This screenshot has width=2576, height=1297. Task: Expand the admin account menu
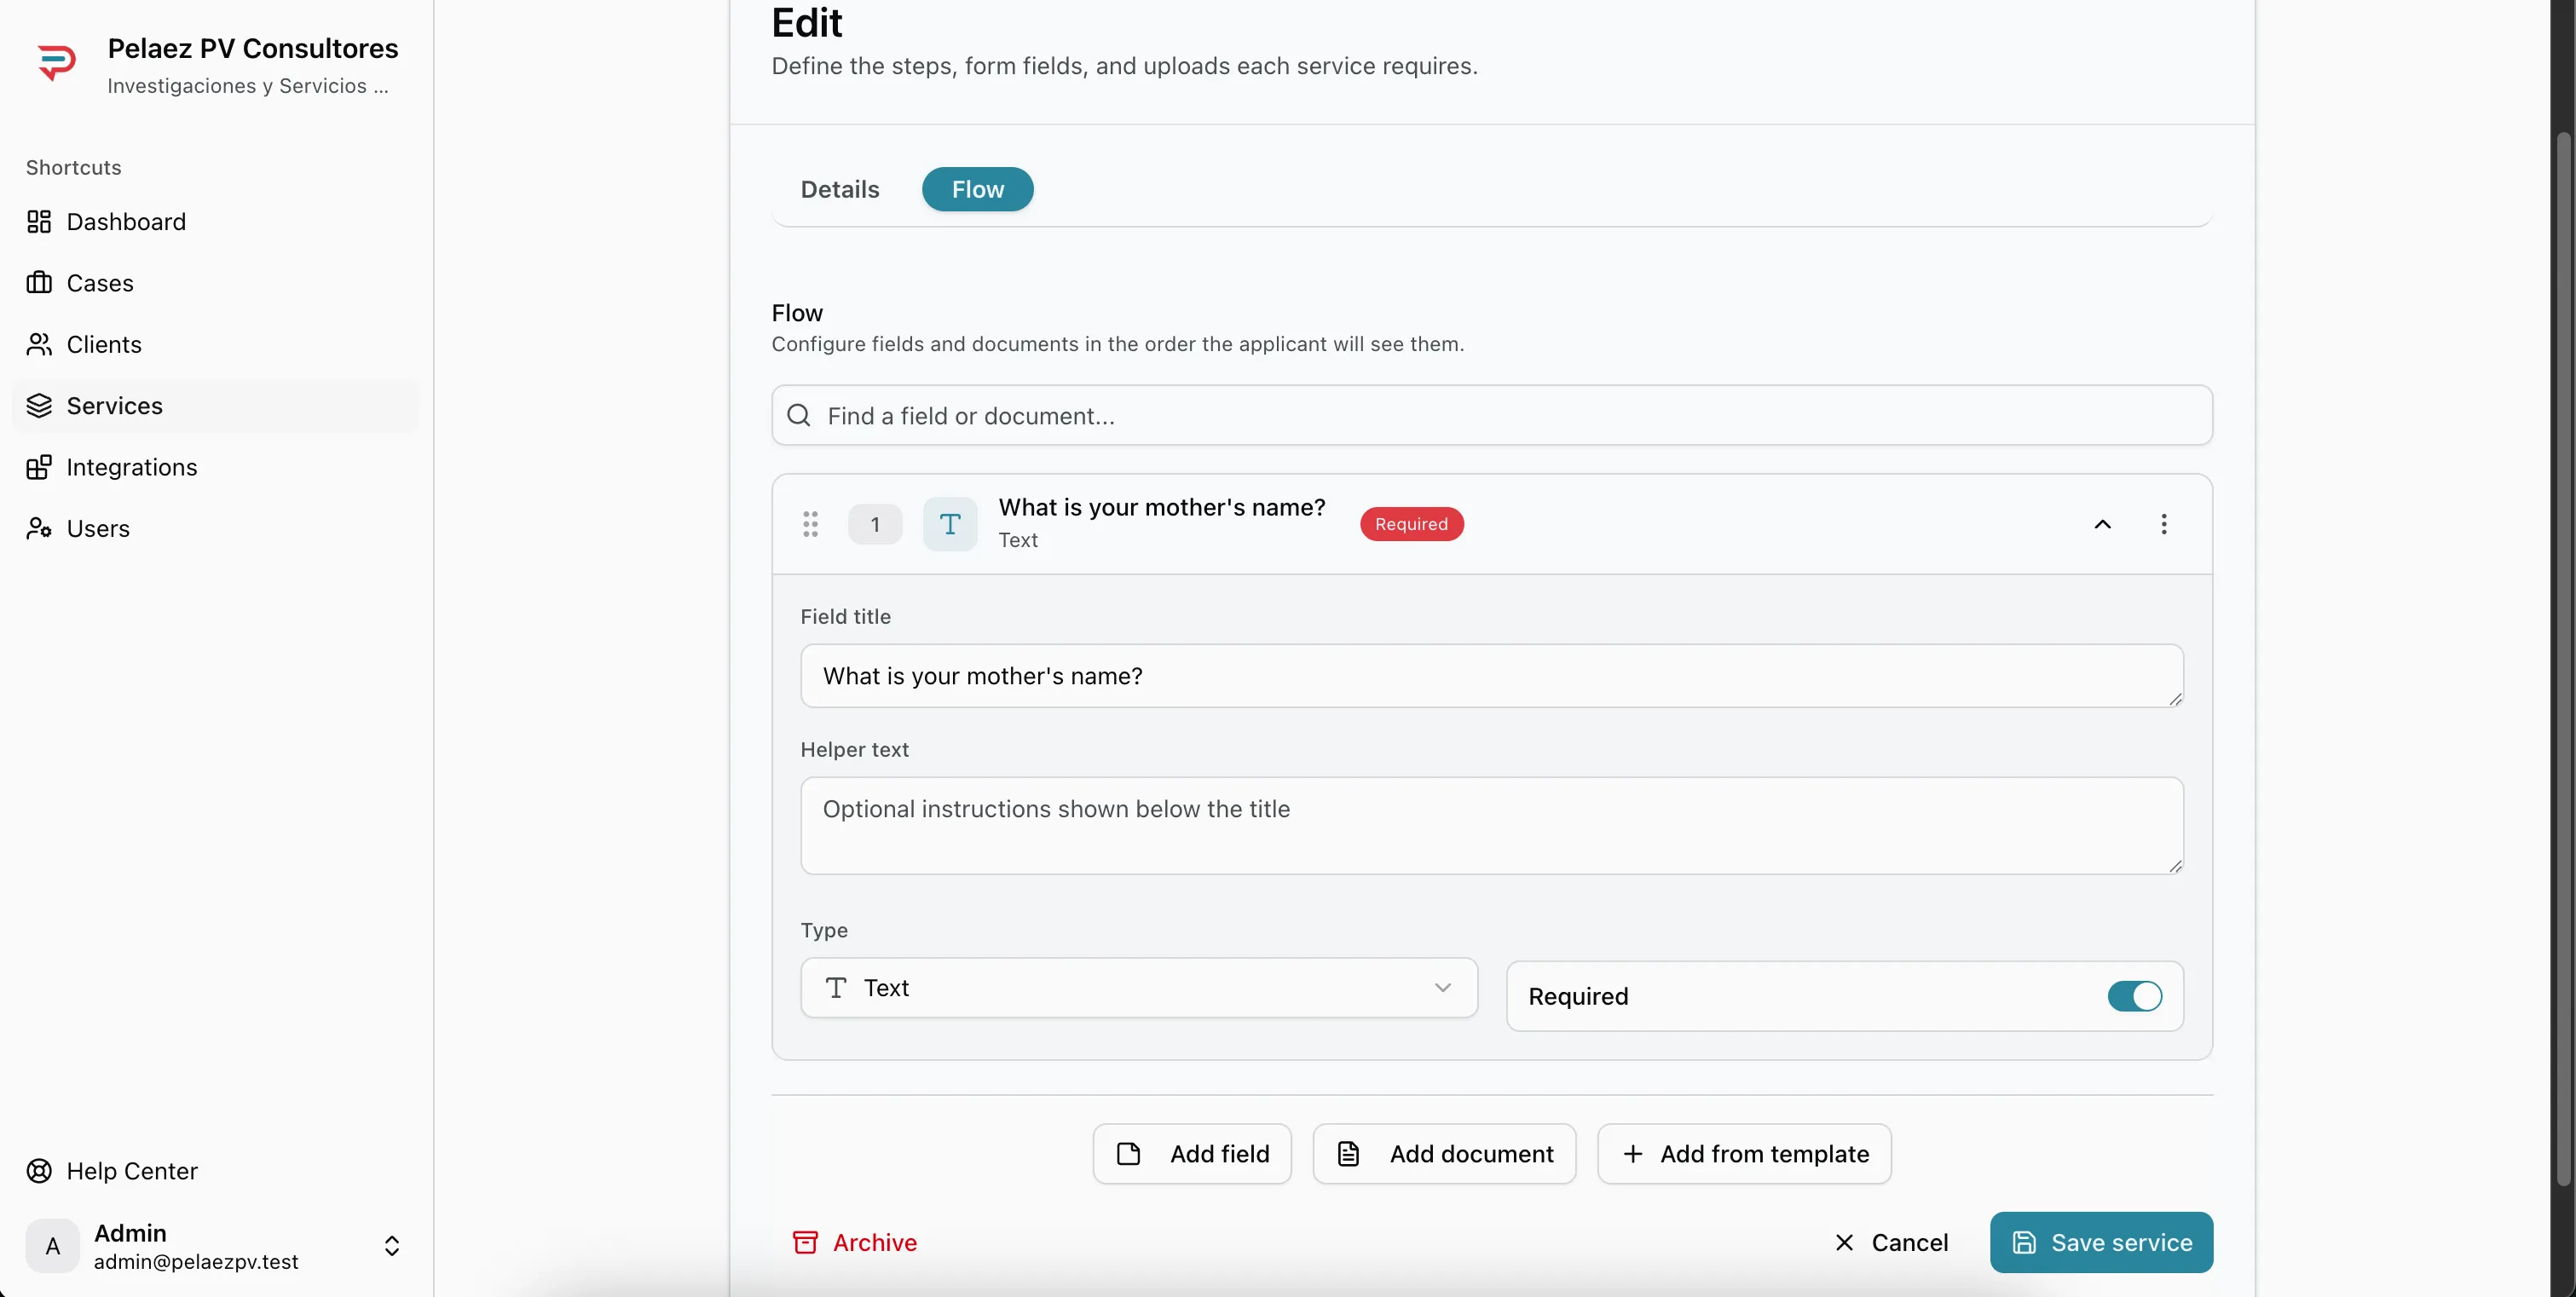point(392,1245)
